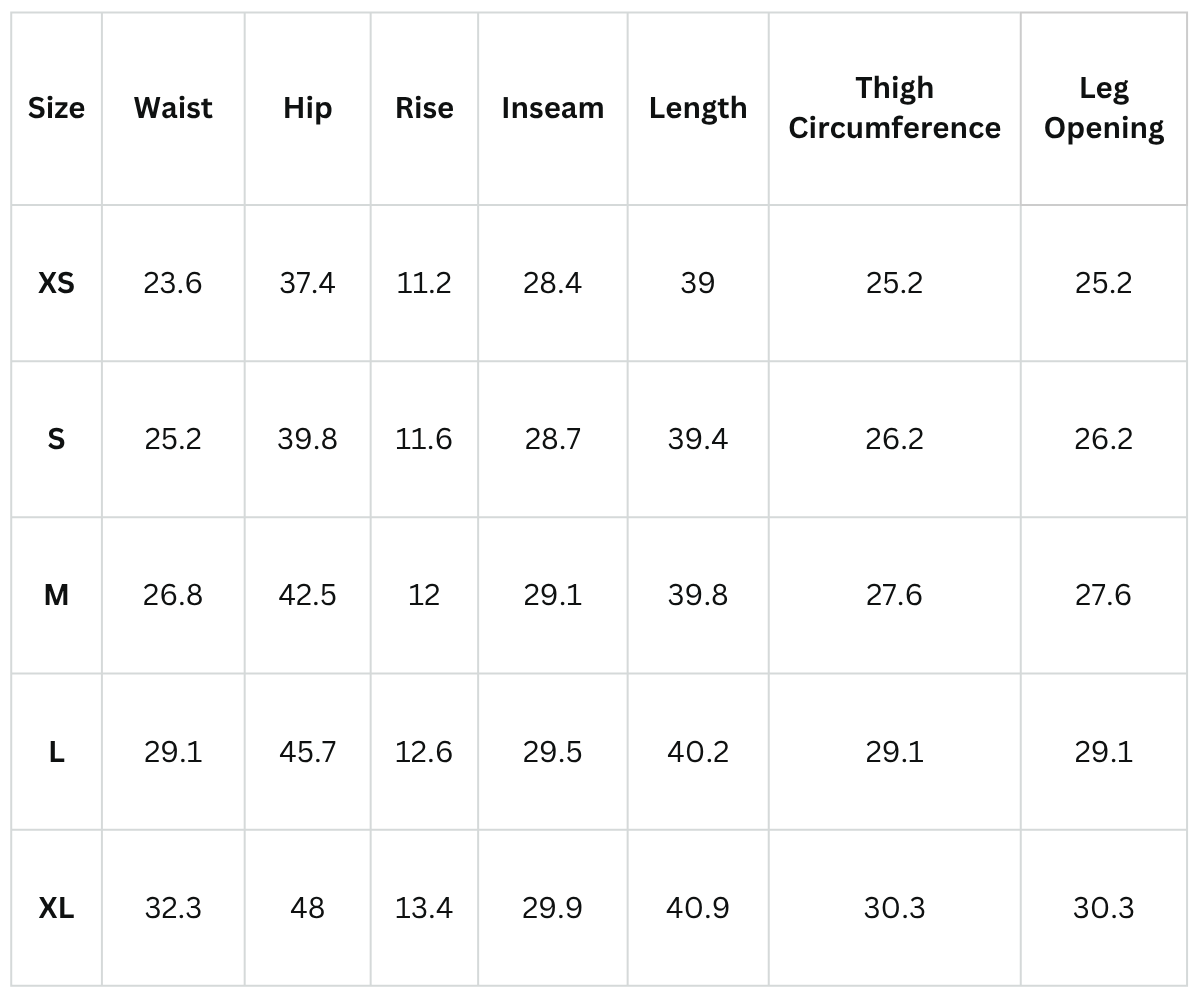Select the S size row label
Screen dimensions: 1200x1000
[x=56, y=439]
